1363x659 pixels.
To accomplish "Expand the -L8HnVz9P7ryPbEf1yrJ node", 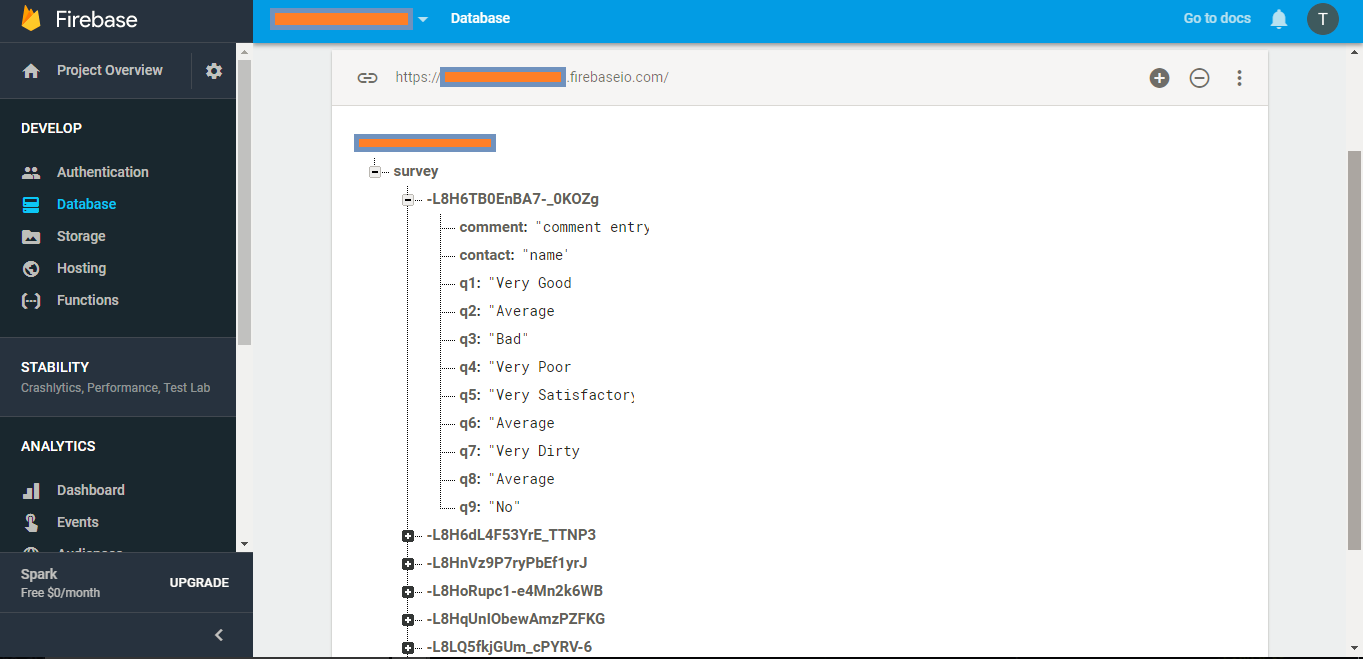I will tap(408, 564).
